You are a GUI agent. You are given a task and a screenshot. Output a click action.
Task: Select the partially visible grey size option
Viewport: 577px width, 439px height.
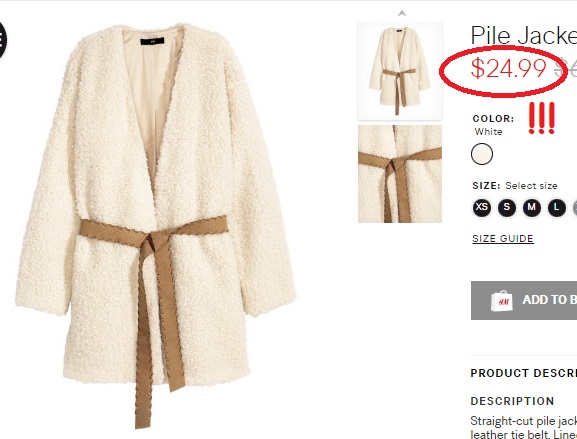coord(575,208)
